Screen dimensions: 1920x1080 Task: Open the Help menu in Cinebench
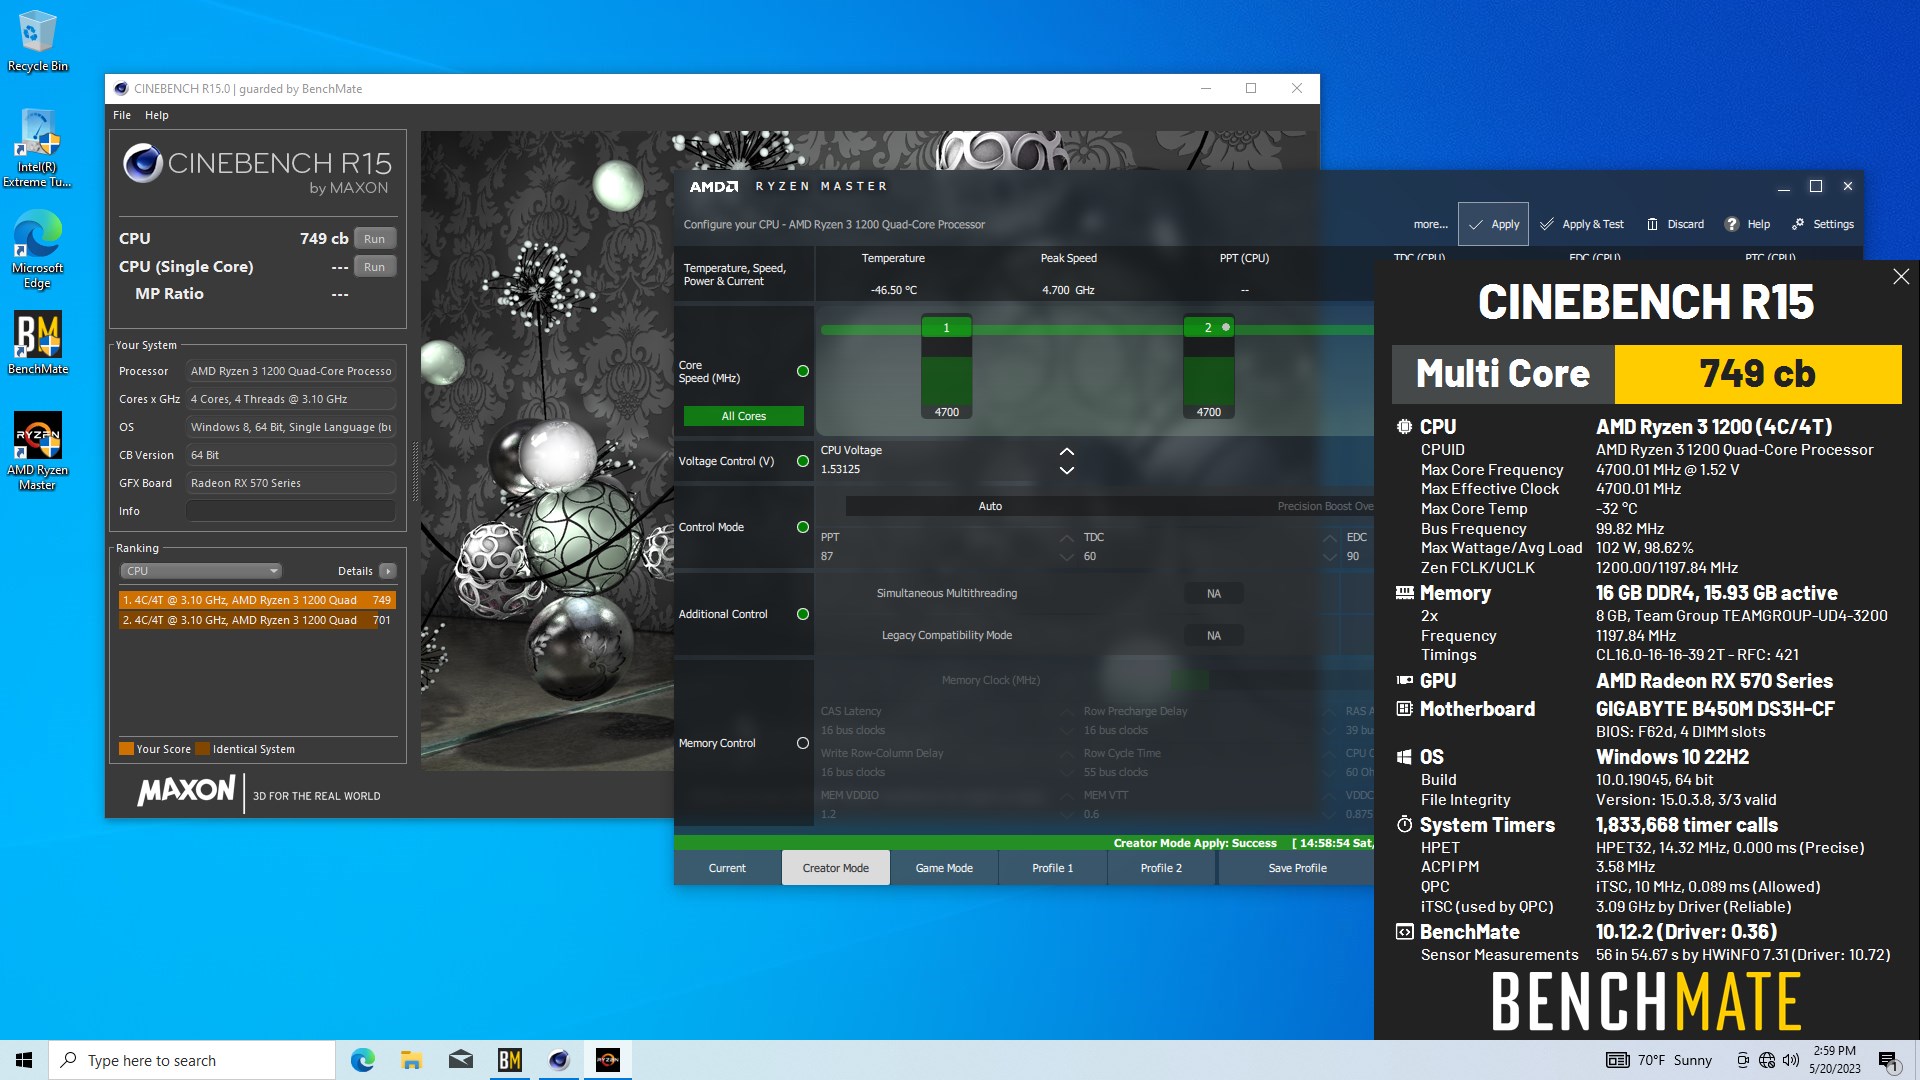click(157, 115)
